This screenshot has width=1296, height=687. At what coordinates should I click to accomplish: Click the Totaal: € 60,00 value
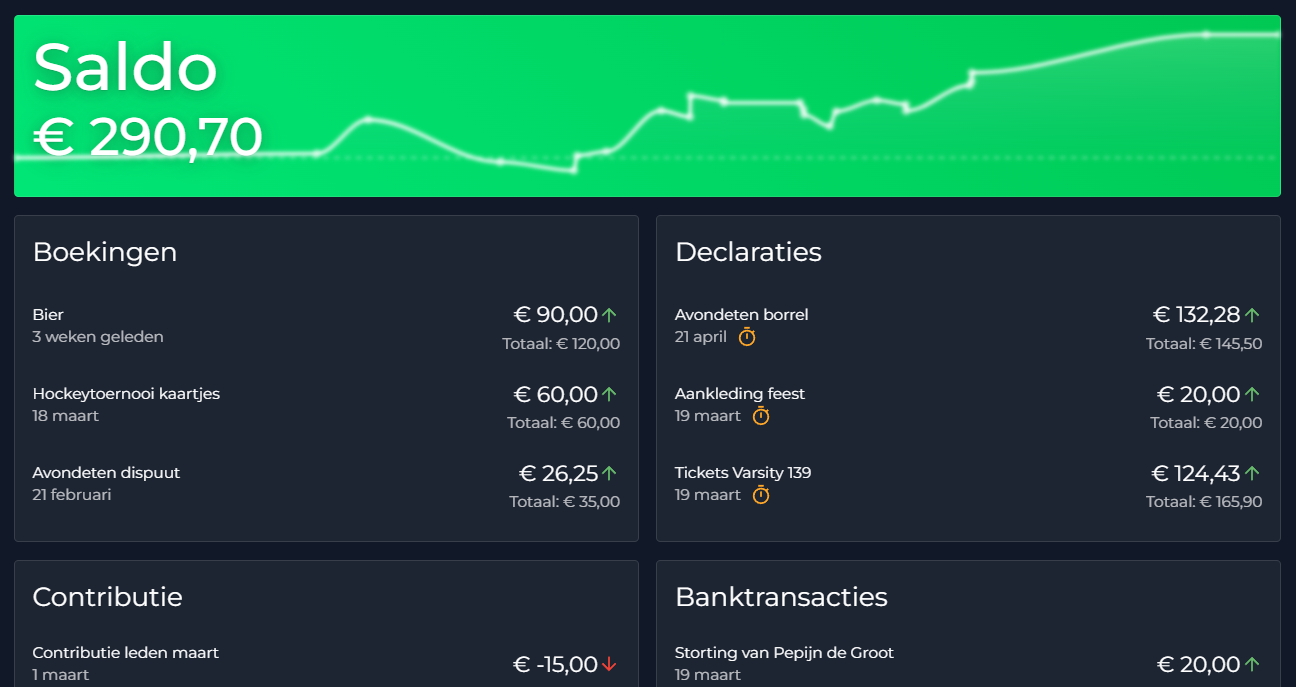pyautogui.click(x=564, y=423)
